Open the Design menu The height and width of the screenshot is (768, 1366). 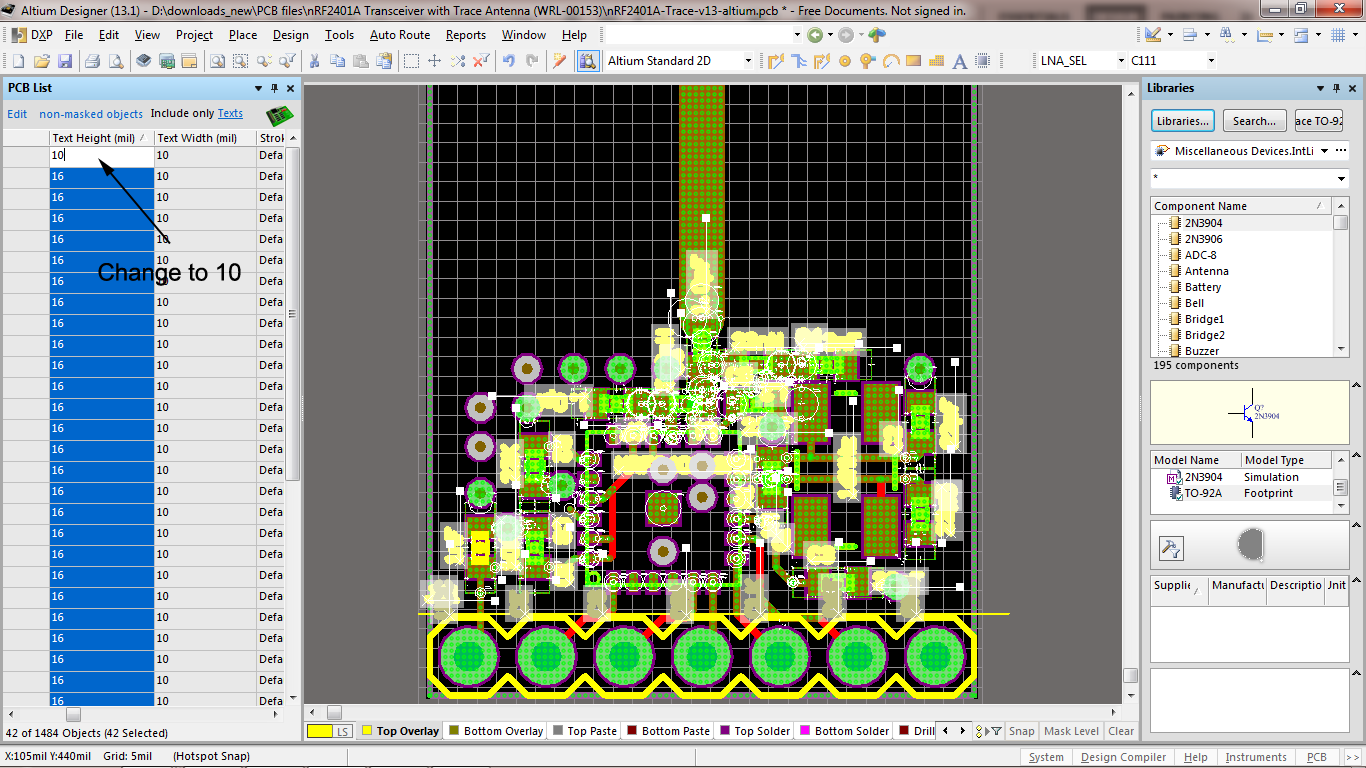[291, 35]
